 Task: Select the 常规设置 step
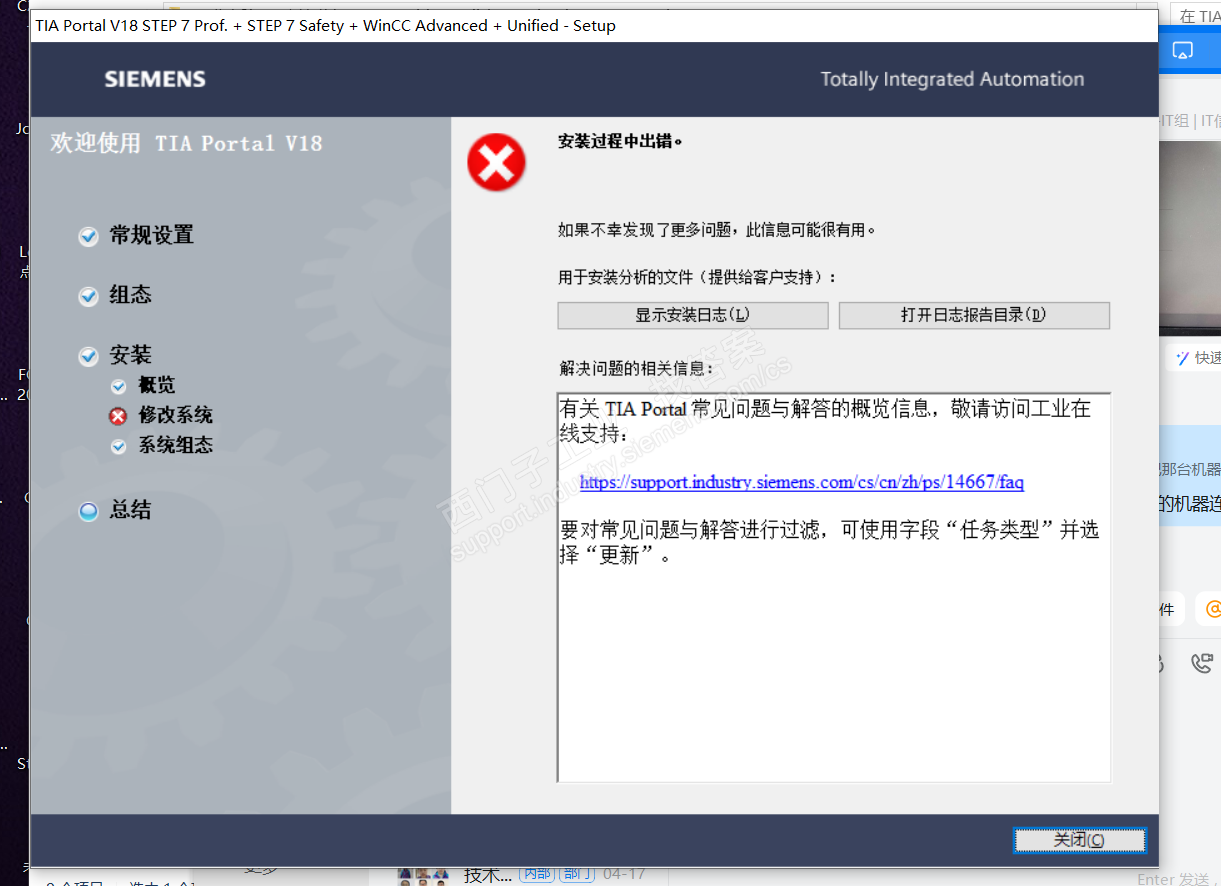pos(151,235)
